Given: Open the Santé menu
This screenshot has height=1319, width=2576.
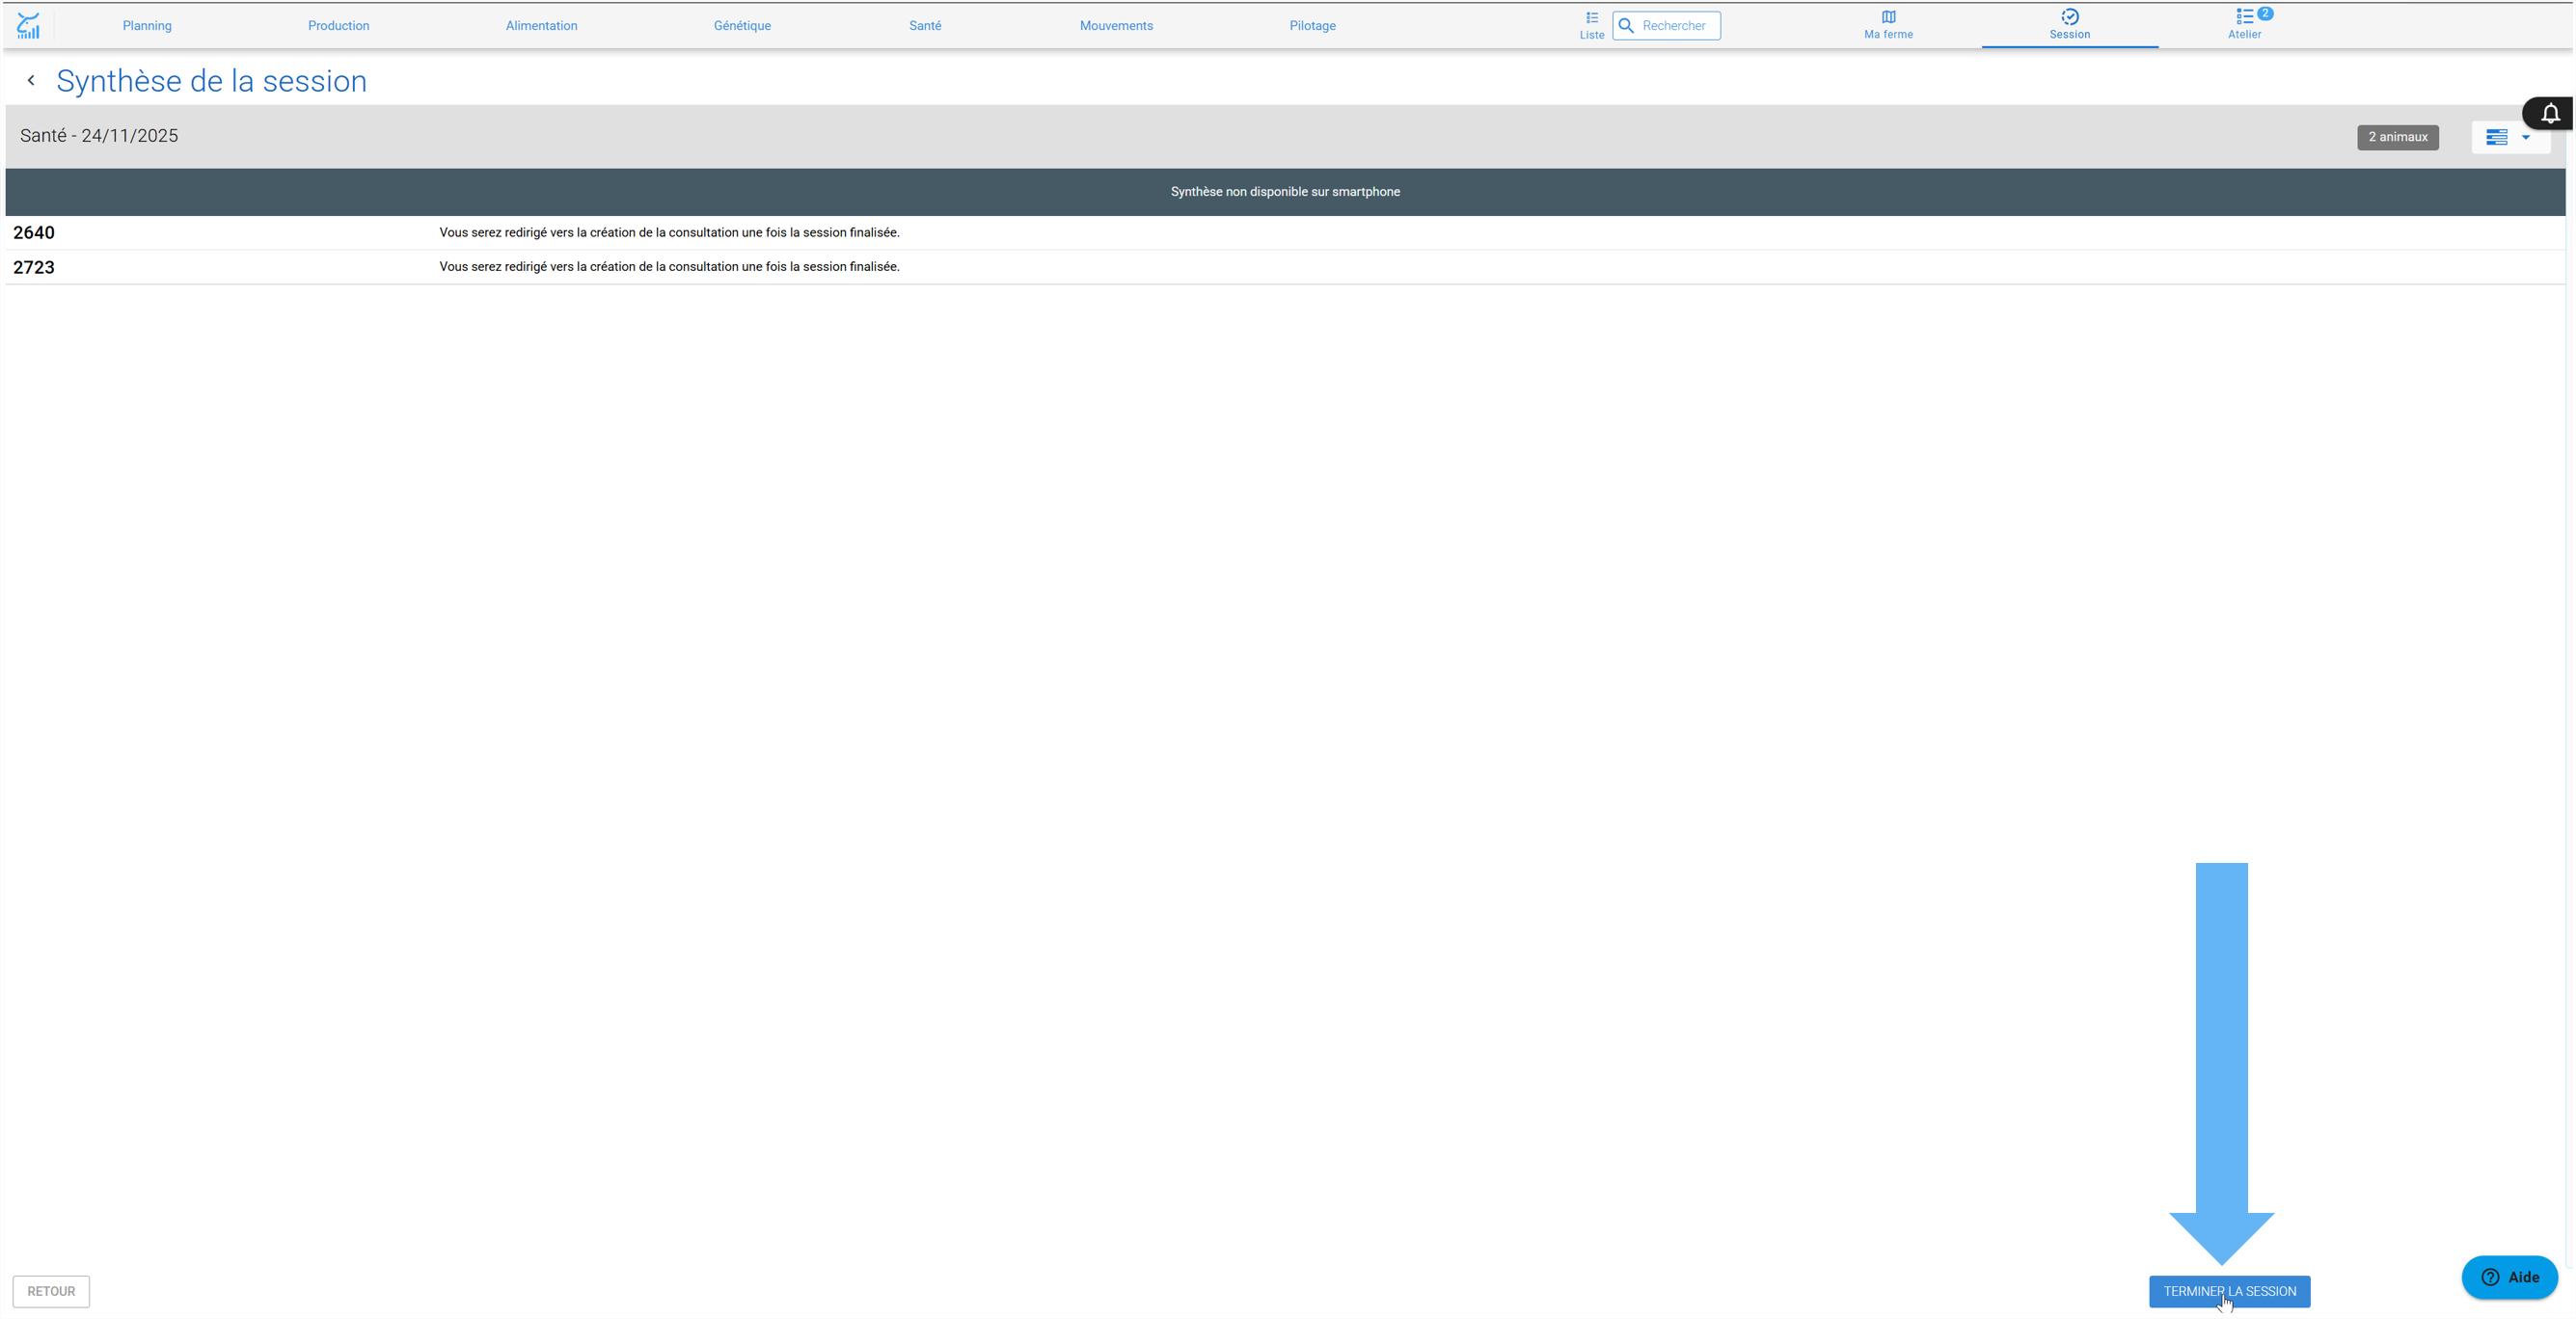Looking at the screenshot, I should 925,26.
